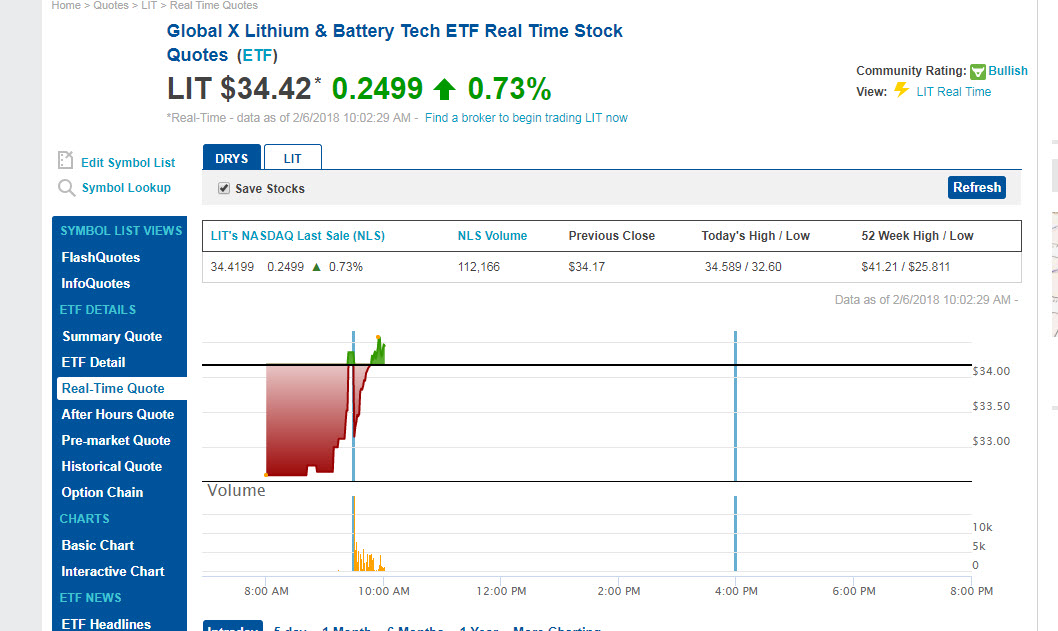The image size is (1058, 631).
Task: Open Option Chain page
Action: pos(102,493)
